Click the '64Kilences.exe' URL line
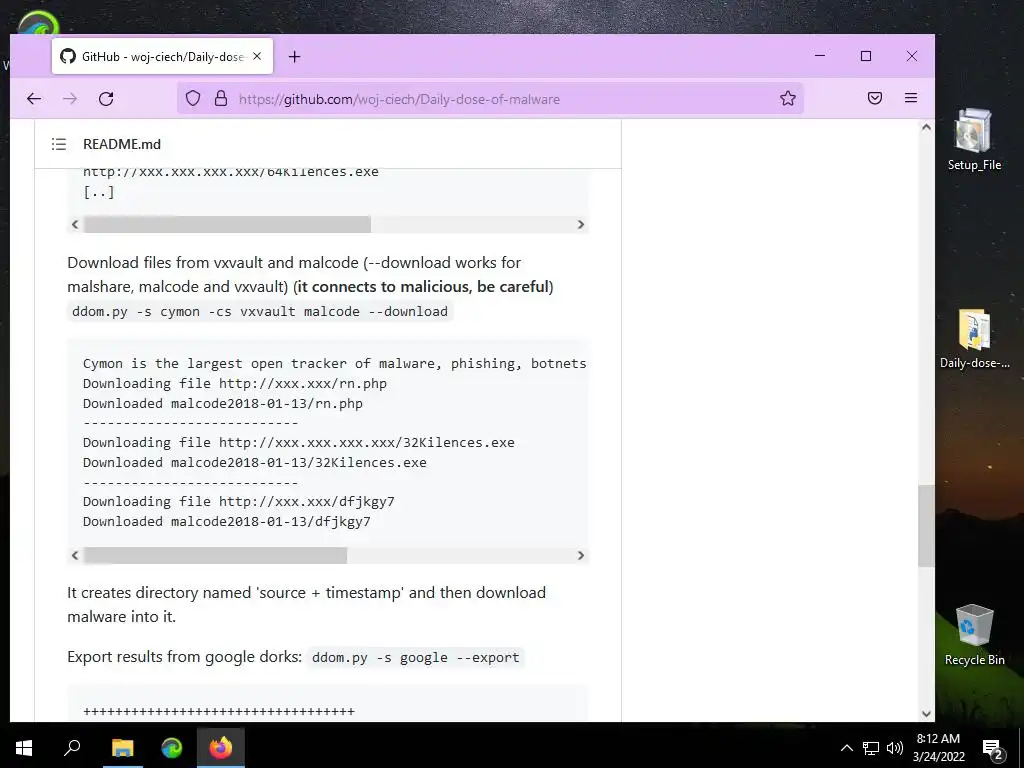 coord(231,172)
